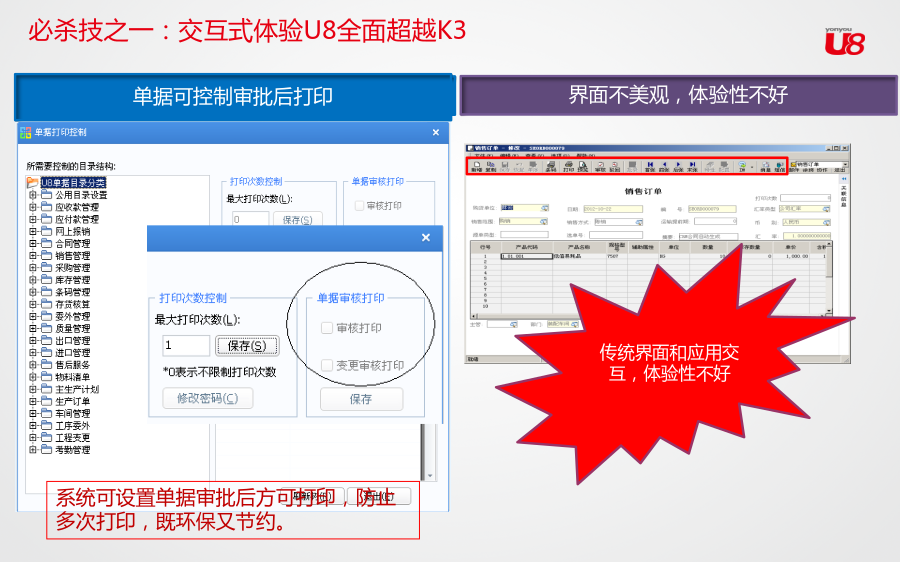Expand the 应付款管理 tree node
900x562 pixels.
coord(33,219)
